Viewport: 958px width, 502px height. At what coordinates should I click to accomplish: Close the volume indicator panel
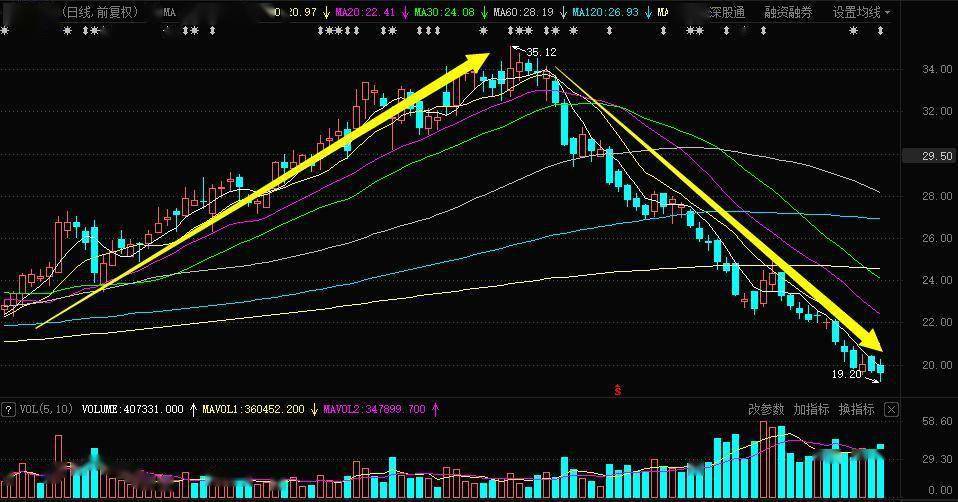pyautogui.click(x=891, y=409)
